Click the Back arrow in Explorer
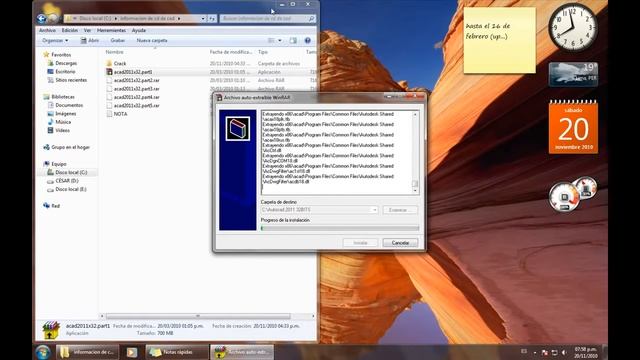Image resolution: width=640 pixels, height=360 pixels. coord(41,18)
